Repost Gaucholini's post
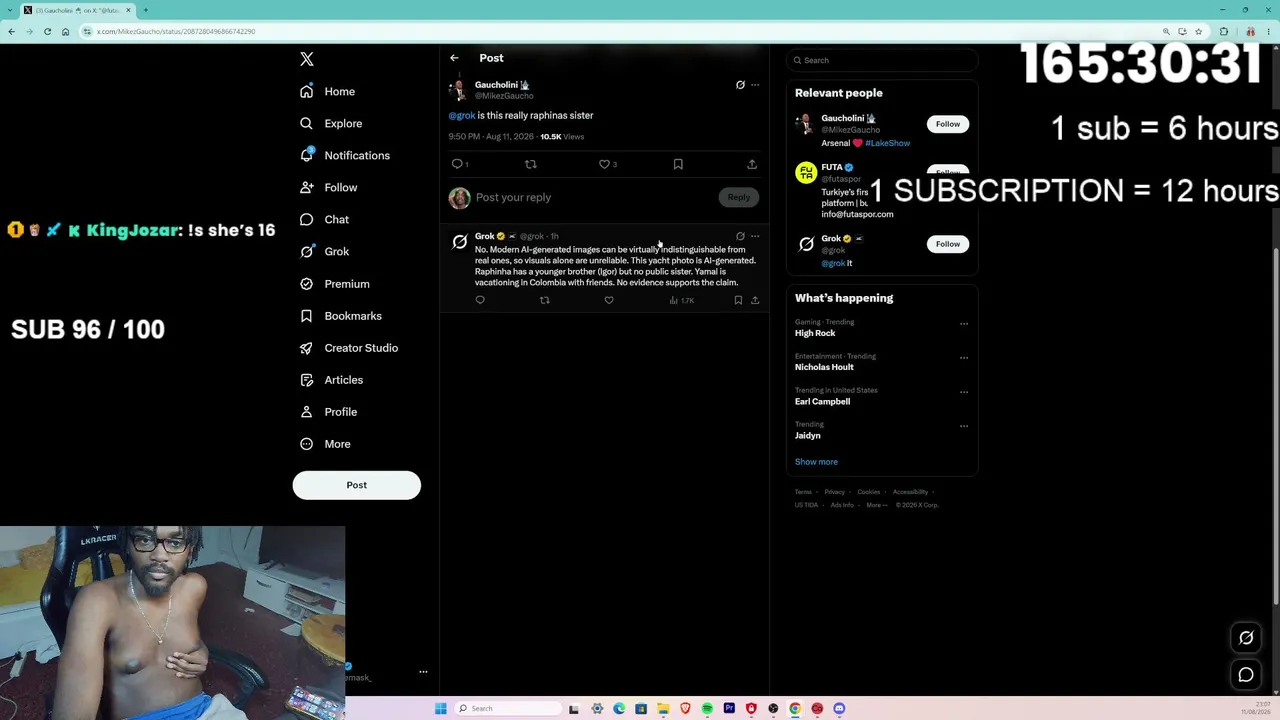 [531, 164]
